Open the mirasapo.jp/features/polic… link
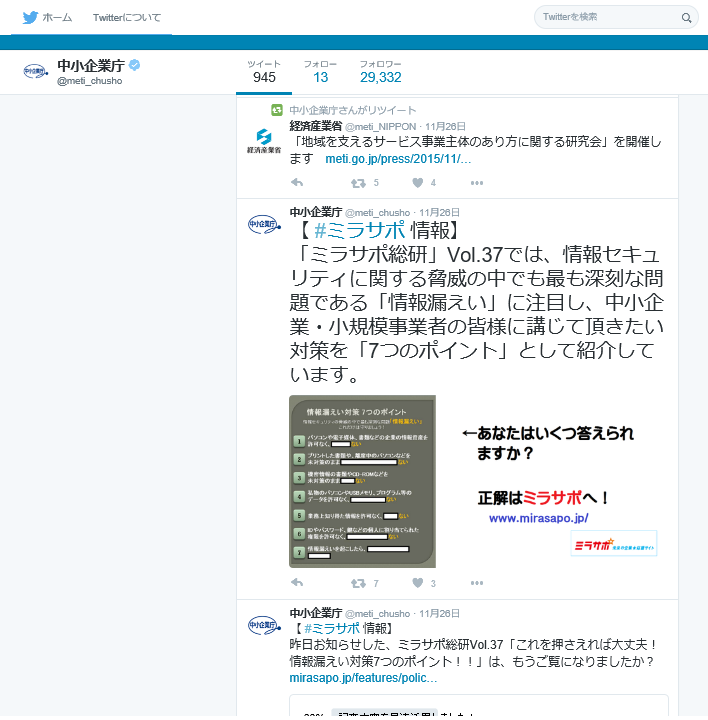Viewport: 708px width, 720px height. 363,678
